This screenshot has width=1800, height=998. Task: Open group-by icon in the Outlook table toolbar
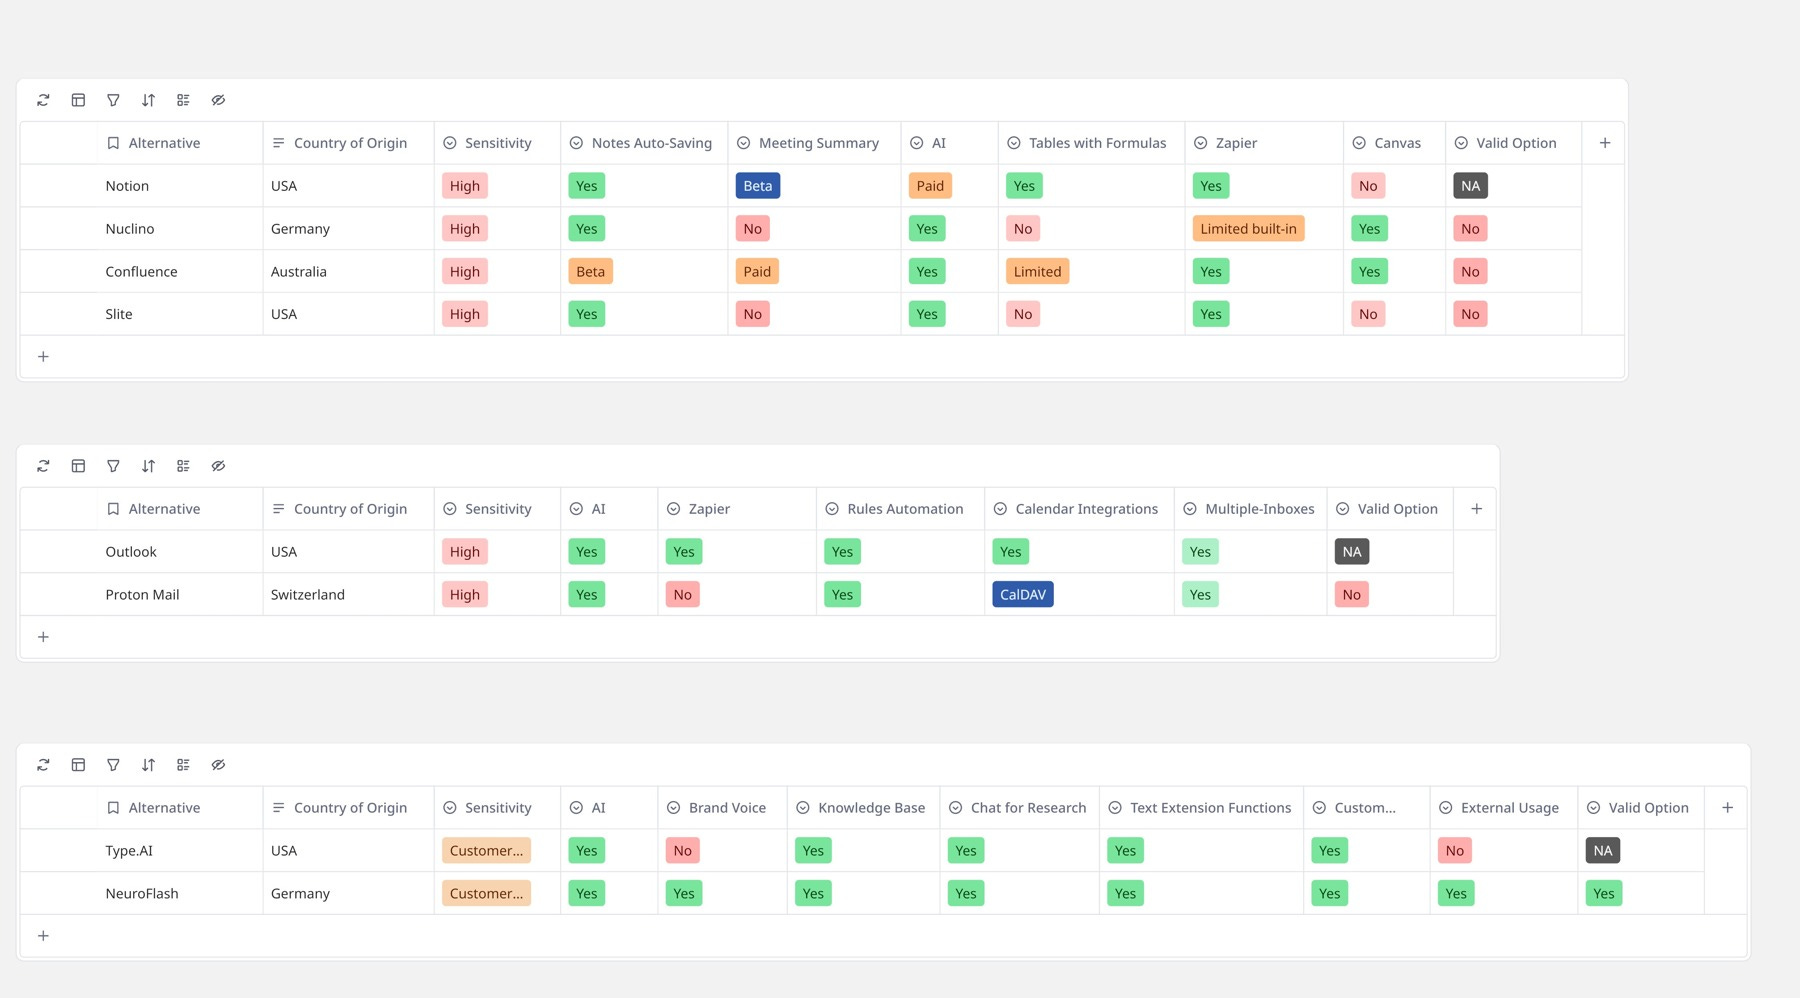[183, 466]
